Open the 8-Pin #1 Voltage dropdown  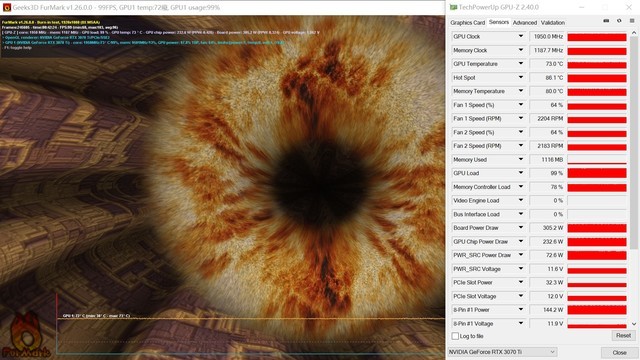[x=521, y=324]
